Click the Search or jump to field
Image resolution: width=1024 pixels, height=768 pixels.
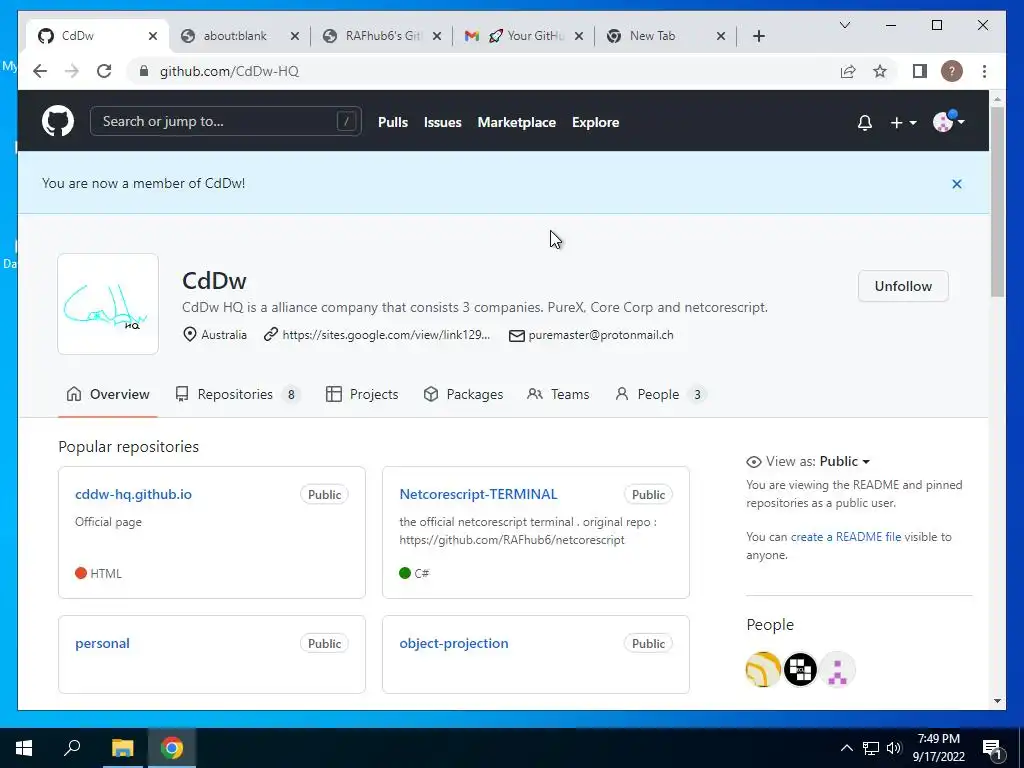(x=225, y=121)
